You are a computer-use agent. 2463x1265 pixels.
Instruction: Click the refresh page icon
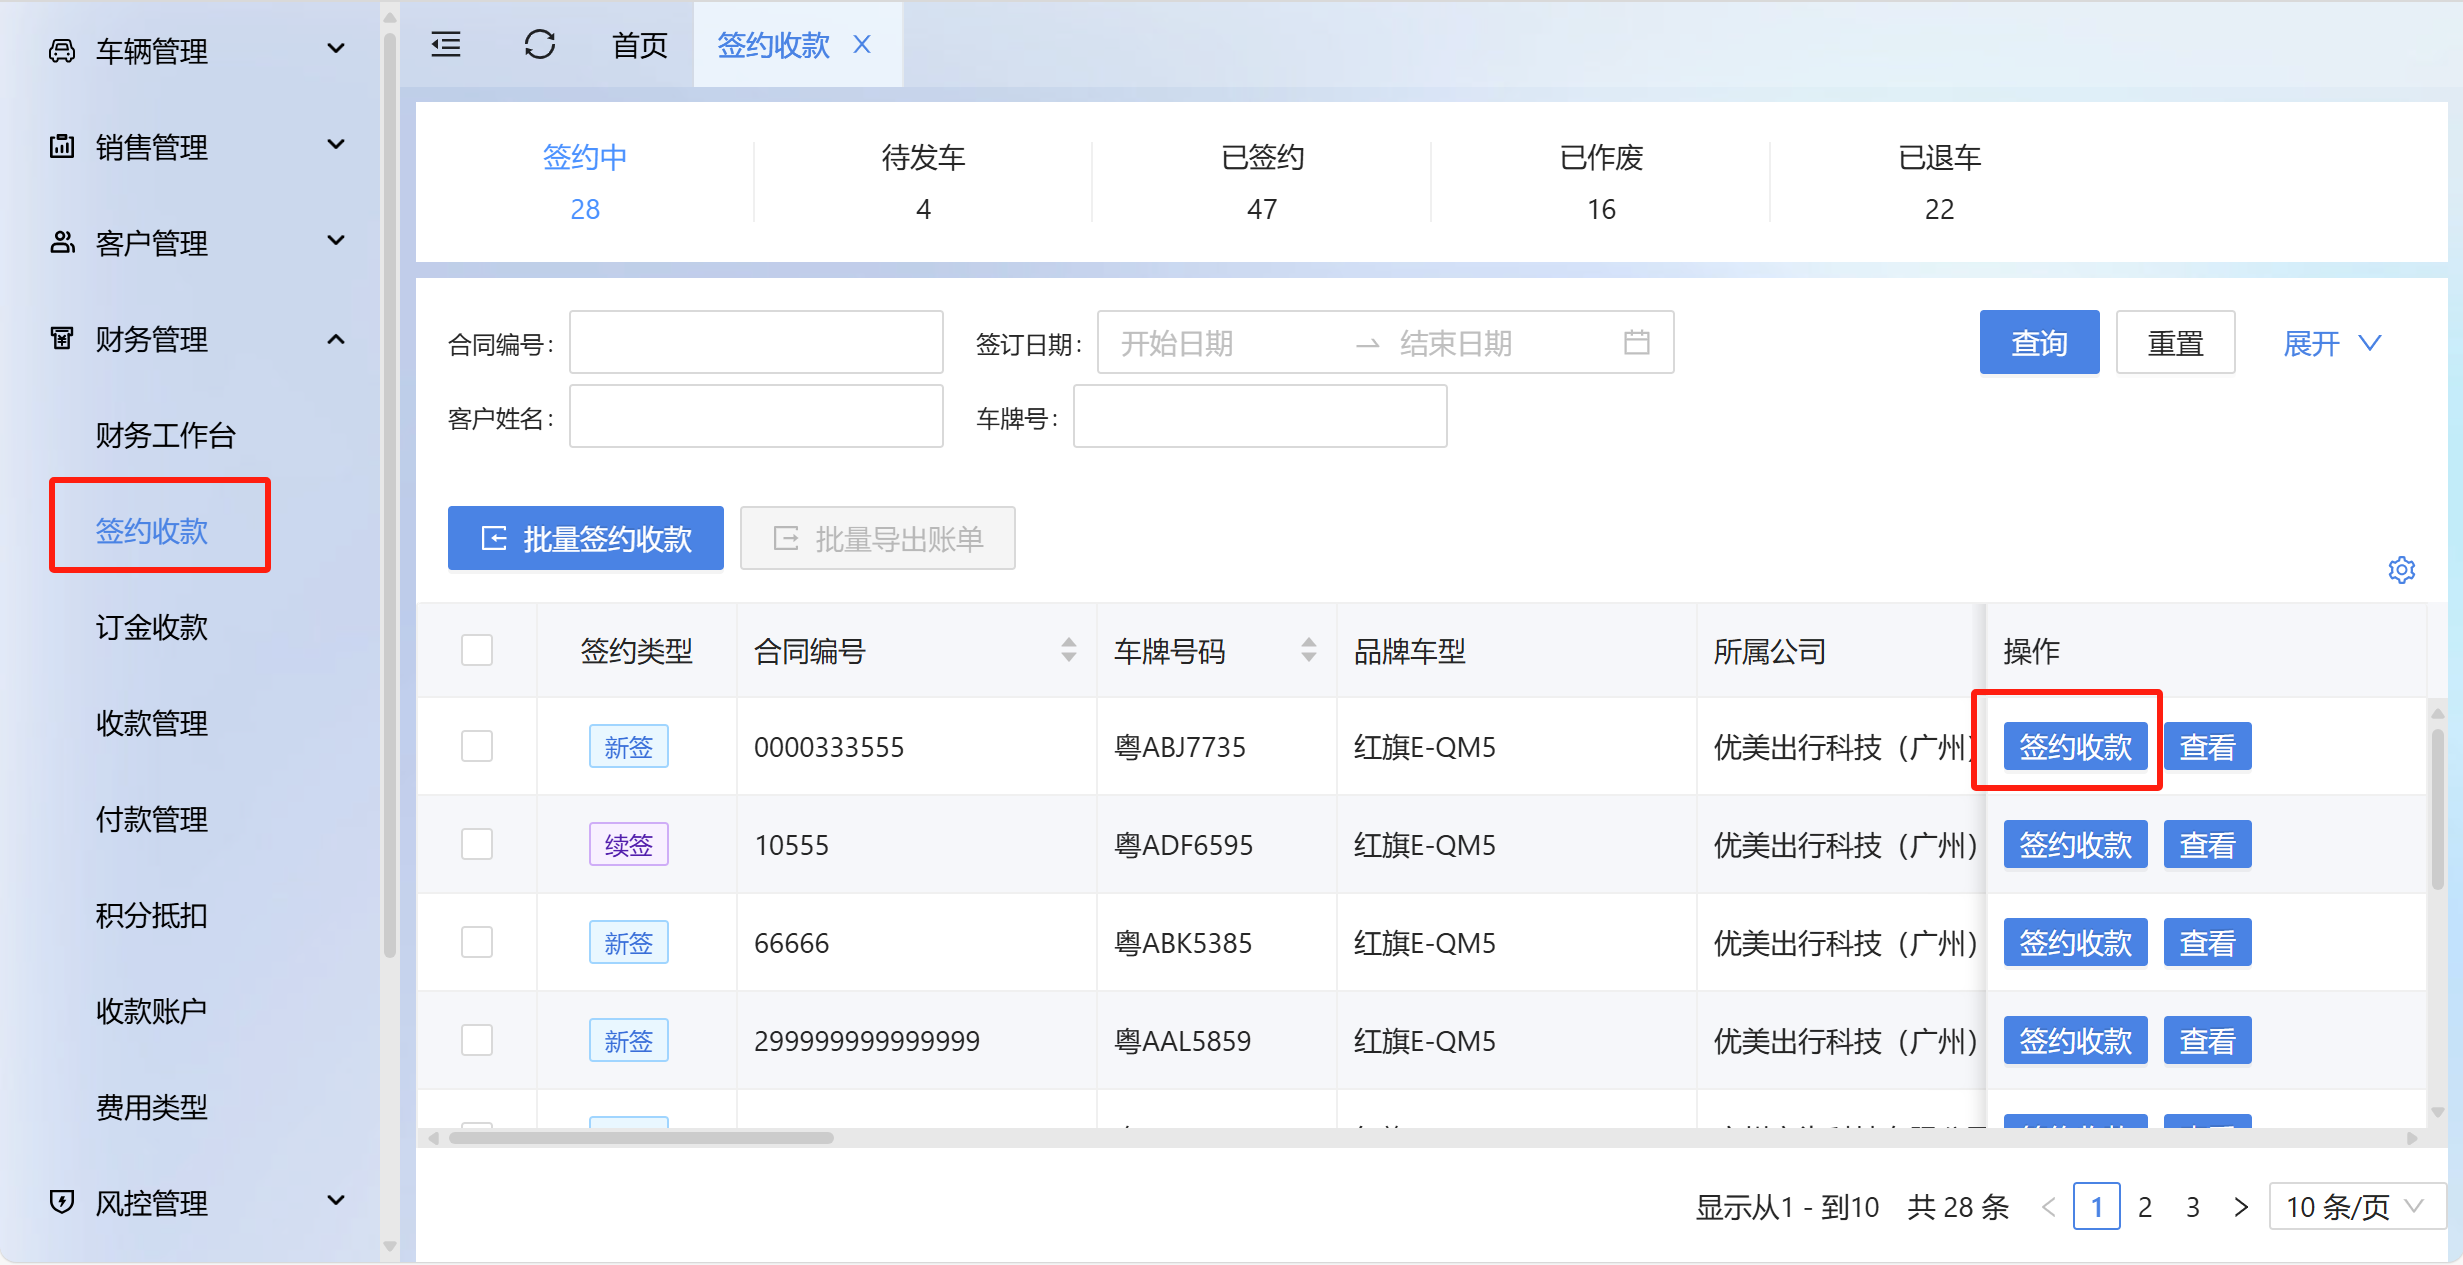[x=540, y=45]
